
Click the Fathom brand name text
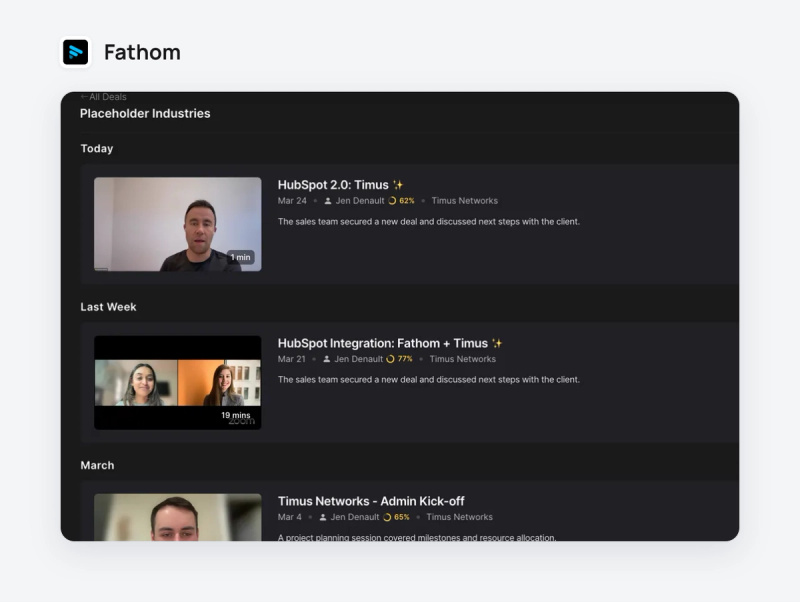click(142, 52)
